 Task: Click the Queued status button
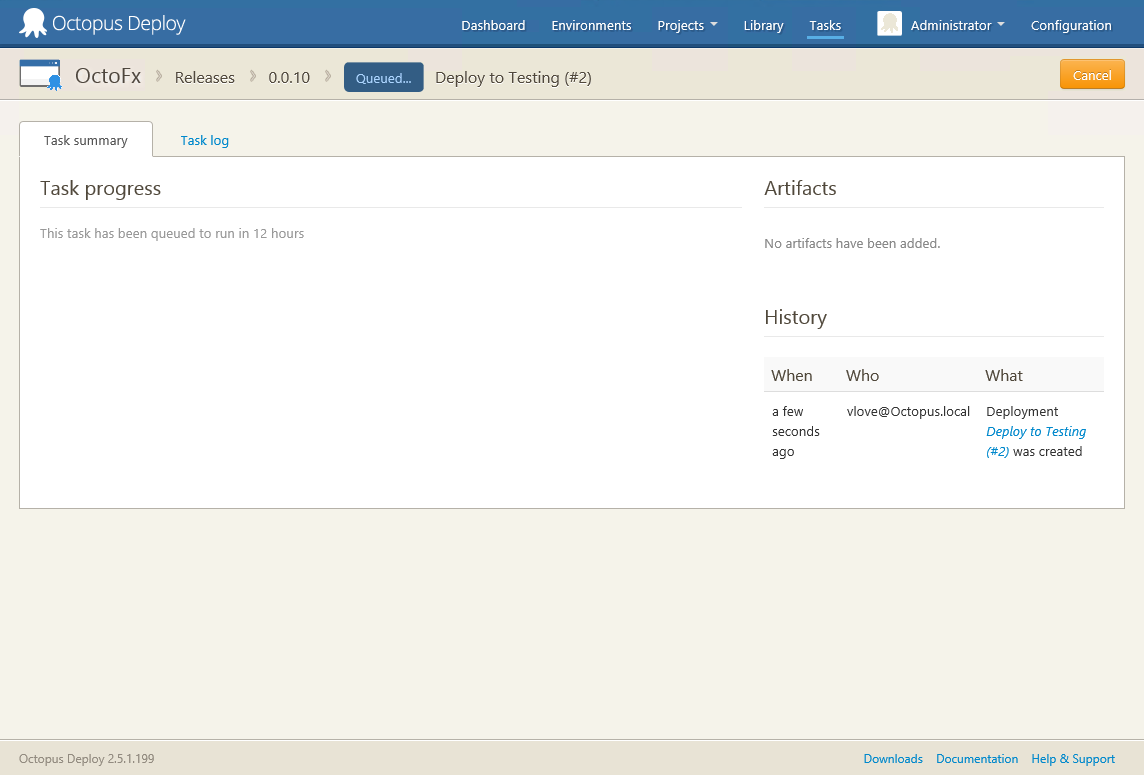(x=383, y=78)
